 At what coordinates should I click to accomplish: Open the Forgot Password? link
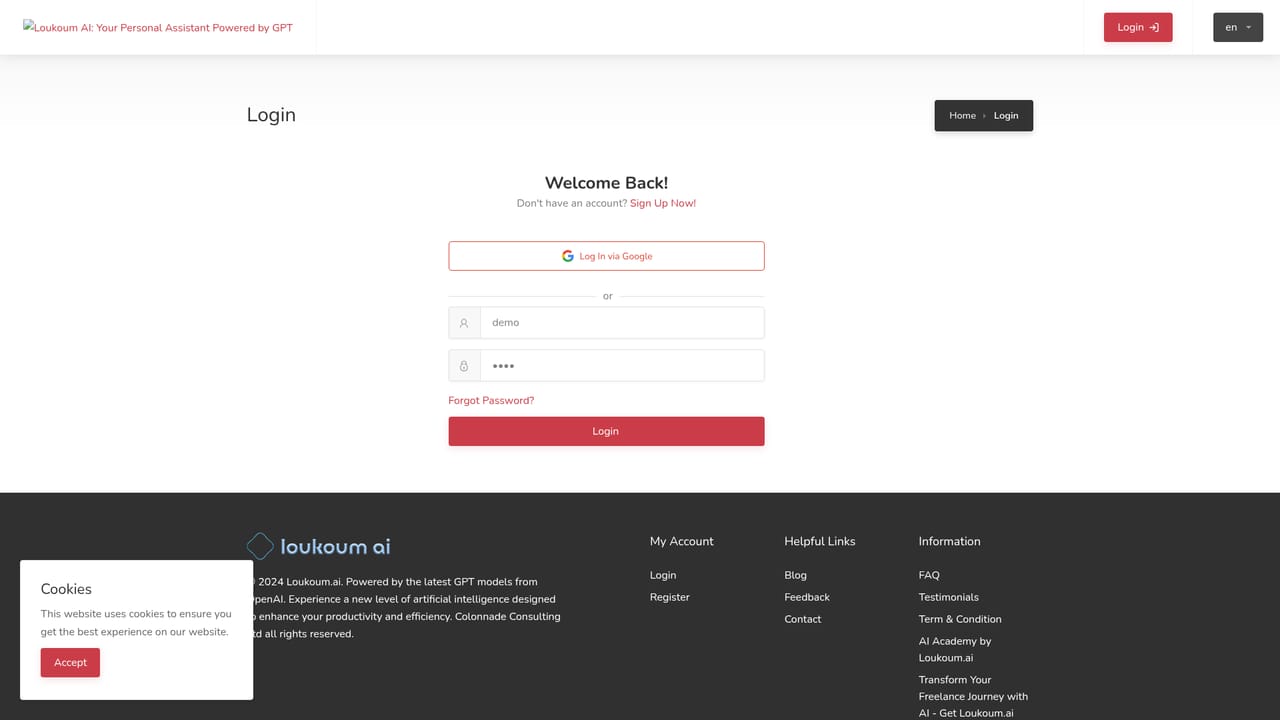point(491,400)
